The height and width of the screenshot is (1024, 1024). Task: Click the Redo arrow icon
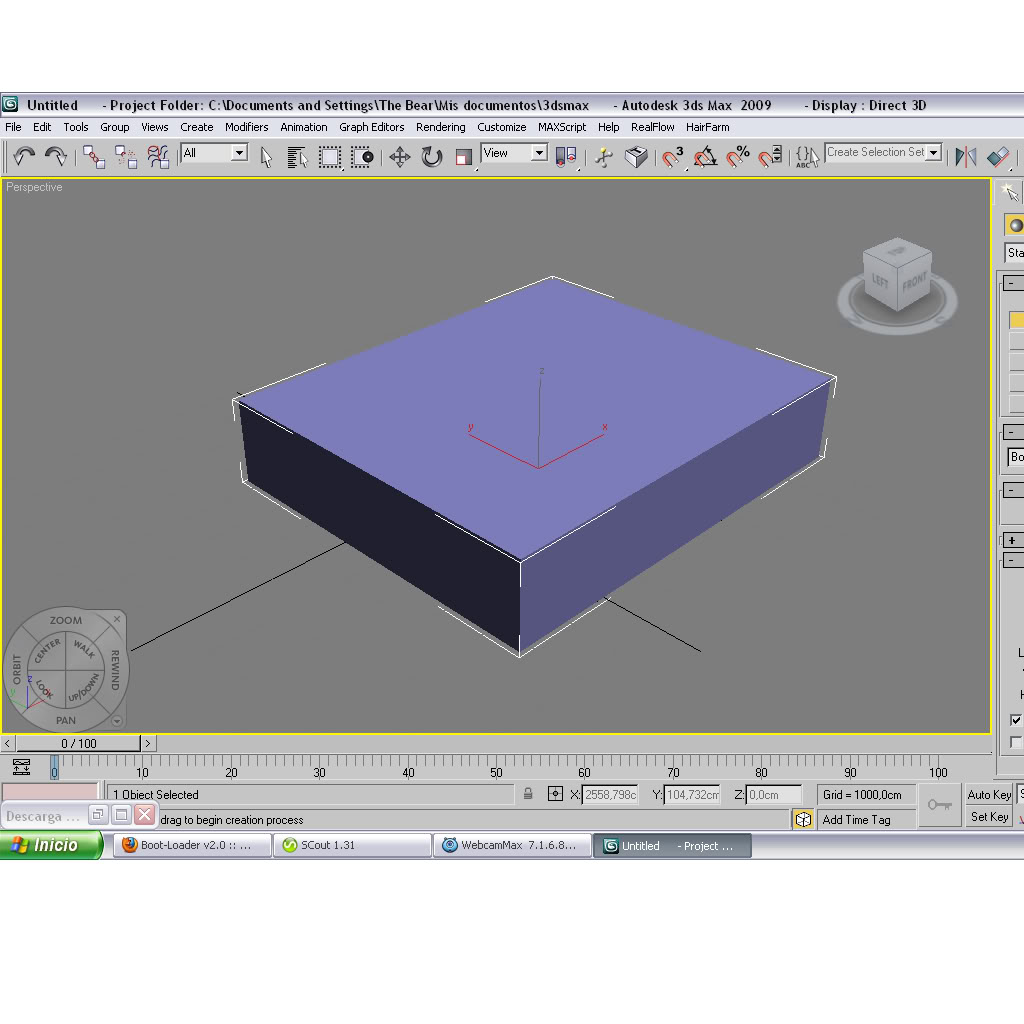click(56, 157)
